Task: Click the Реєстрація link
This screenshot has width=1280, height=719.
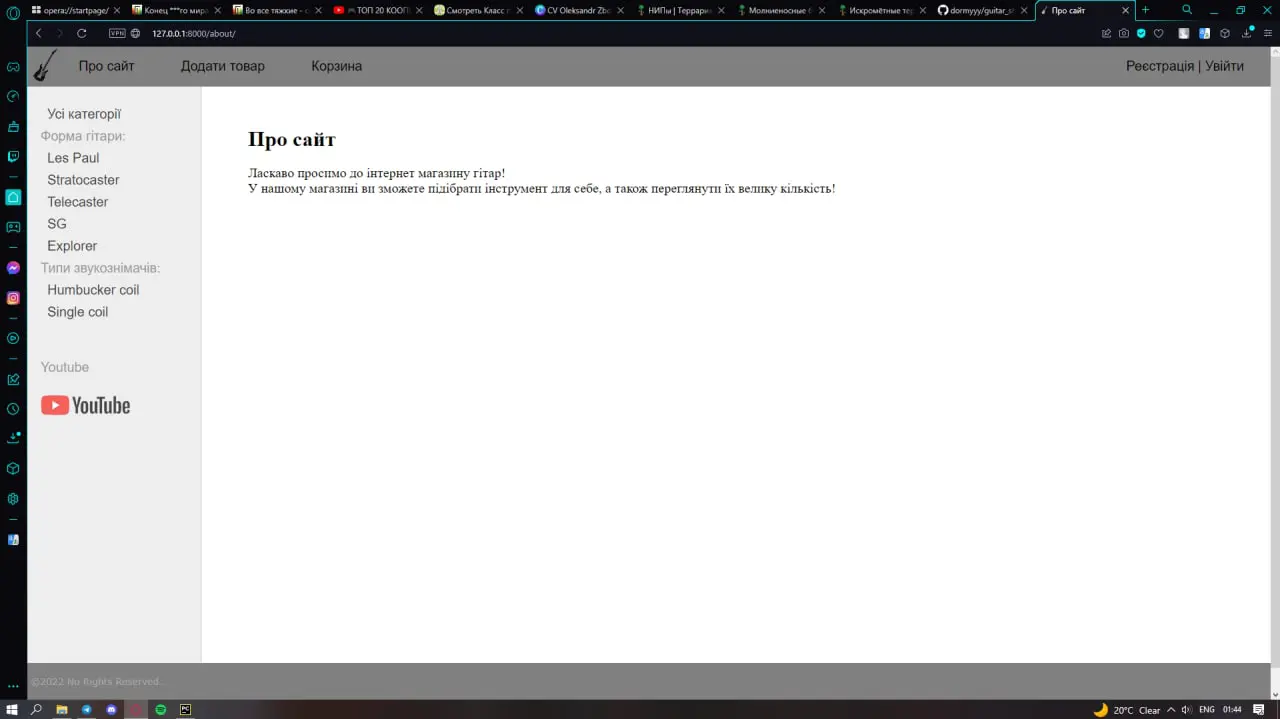Action: pos(1160,66)
